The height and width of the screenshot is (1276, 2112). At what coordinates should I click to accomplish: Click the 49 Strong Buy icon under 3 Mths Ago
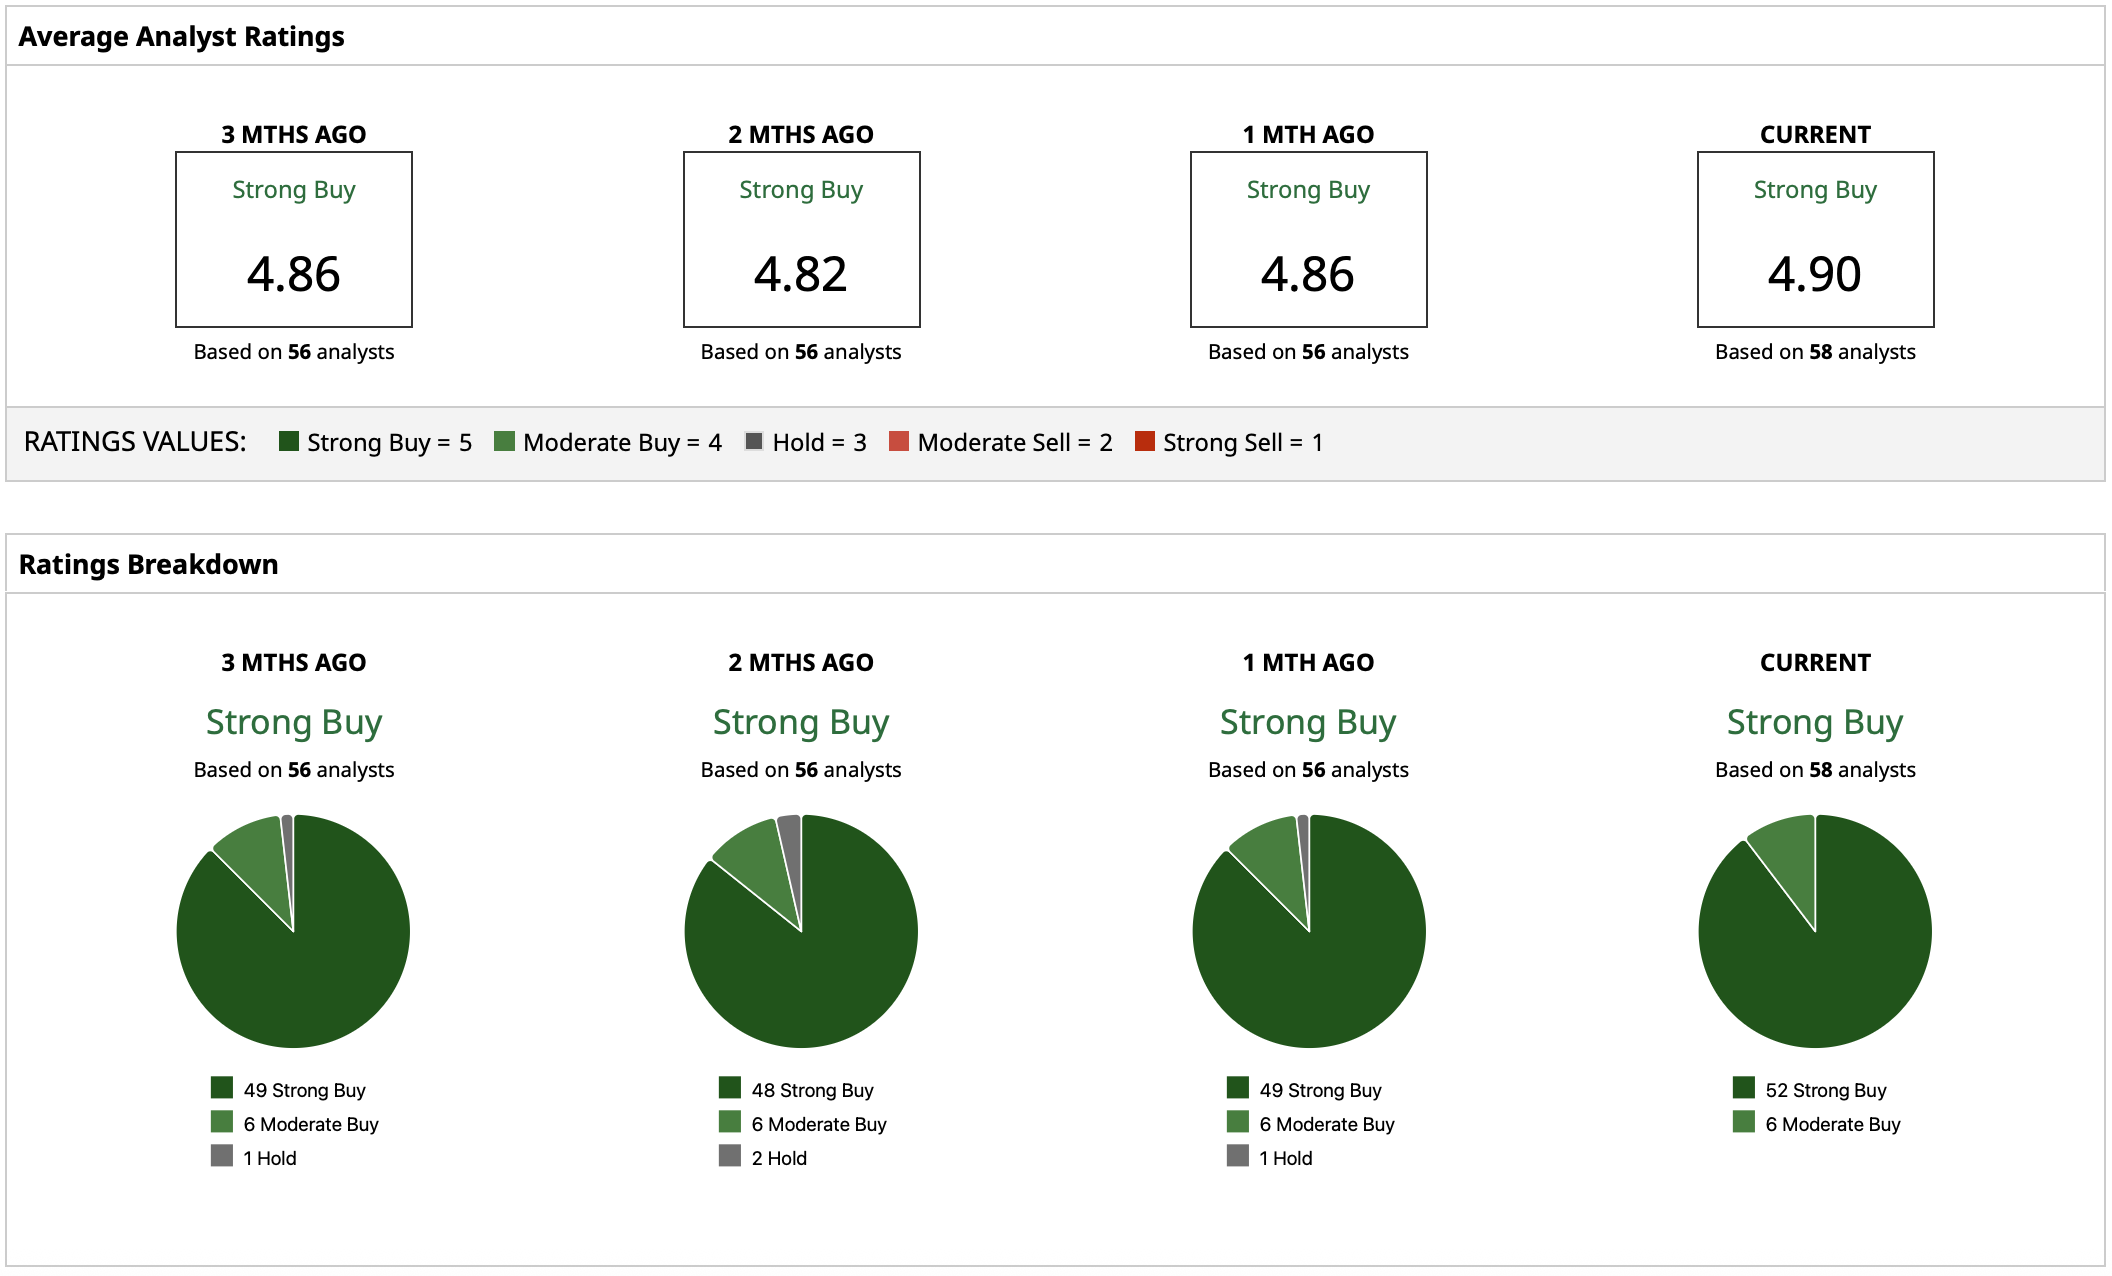(222, 1088)
